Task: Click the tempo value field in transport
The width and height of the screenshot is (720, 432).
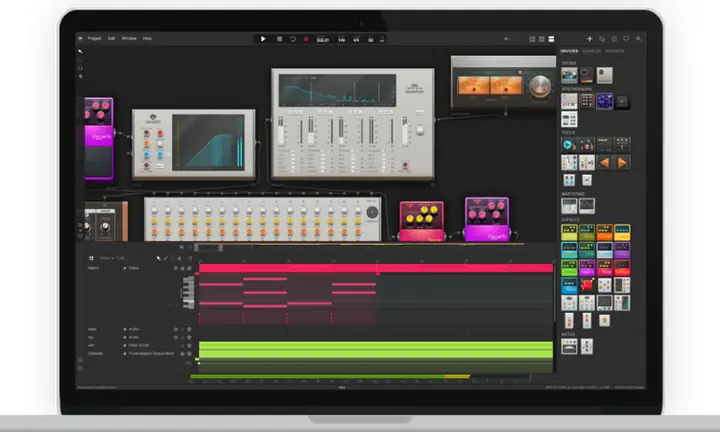Action: pyautogui.click(x=339, y=39)
